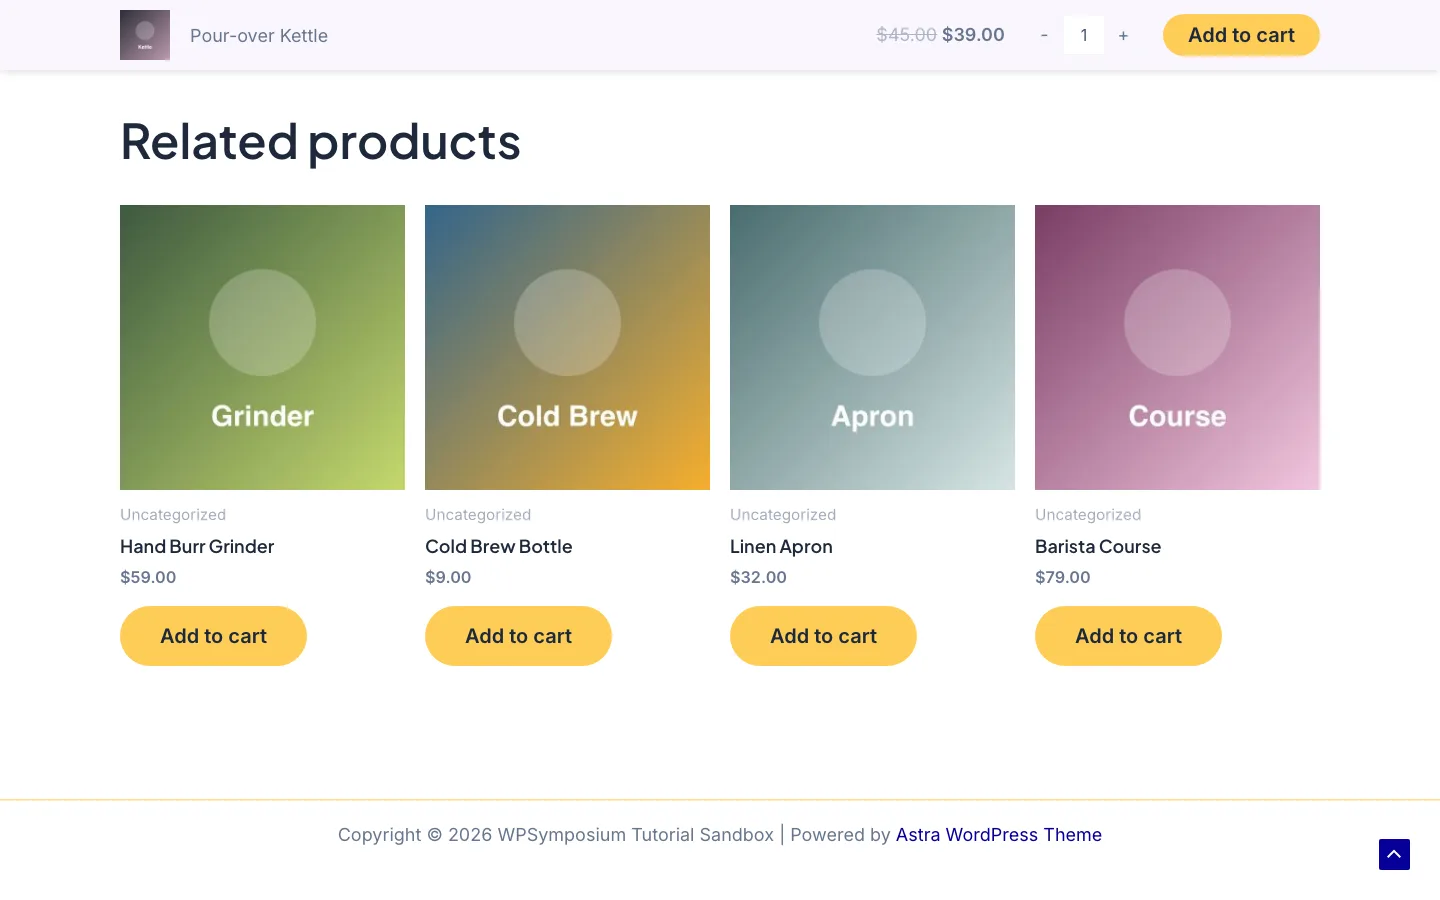Add Pour-over Kettle to cart from sticky bar
Viewport: 1440px width, 900px height.
click(1241, 35)
